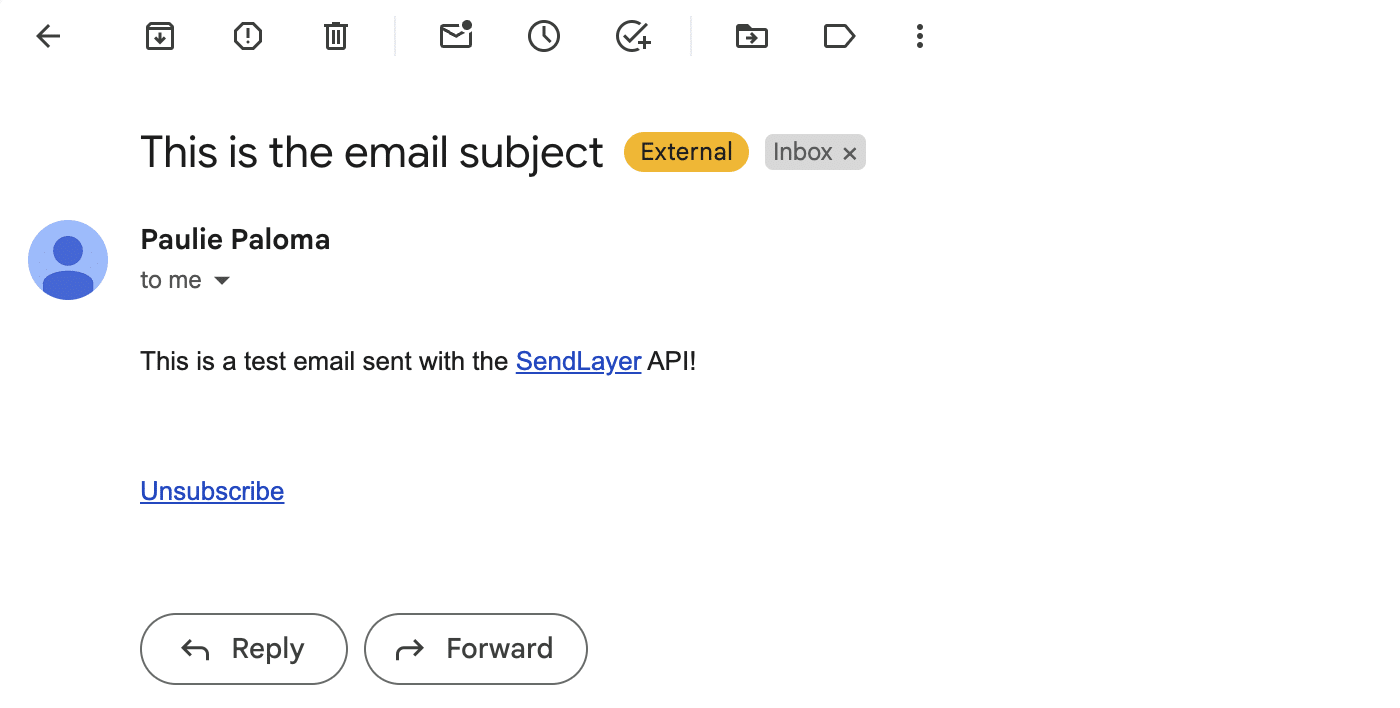The image size is (1400, 708).
Task: Mark the email as unread
Action: point(456,36)
